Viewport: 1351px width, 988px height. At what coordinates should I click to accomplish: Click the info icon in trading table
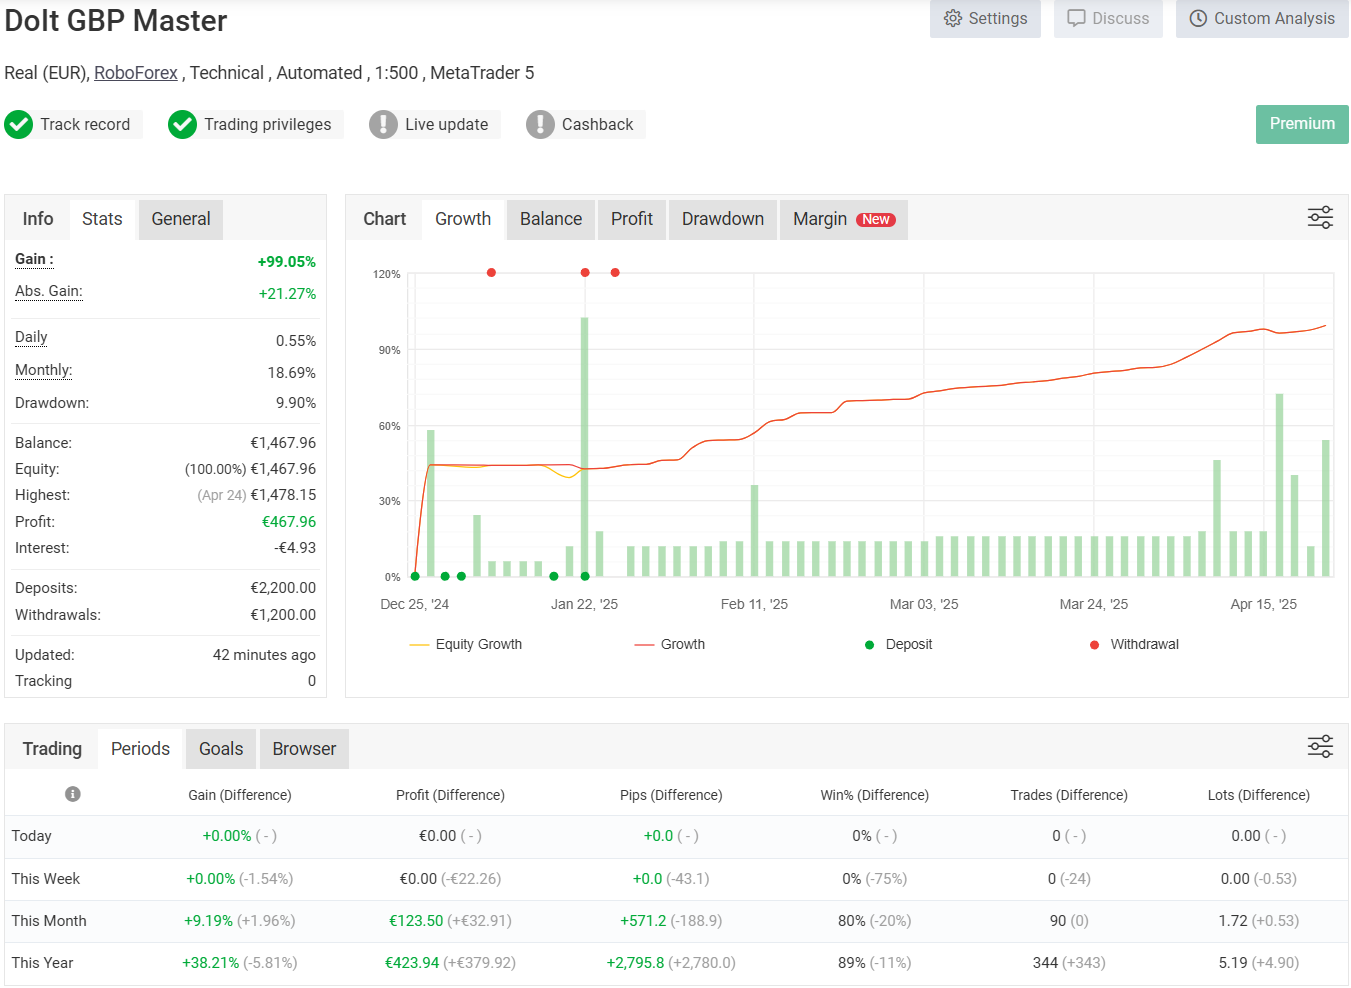[73, 794]
